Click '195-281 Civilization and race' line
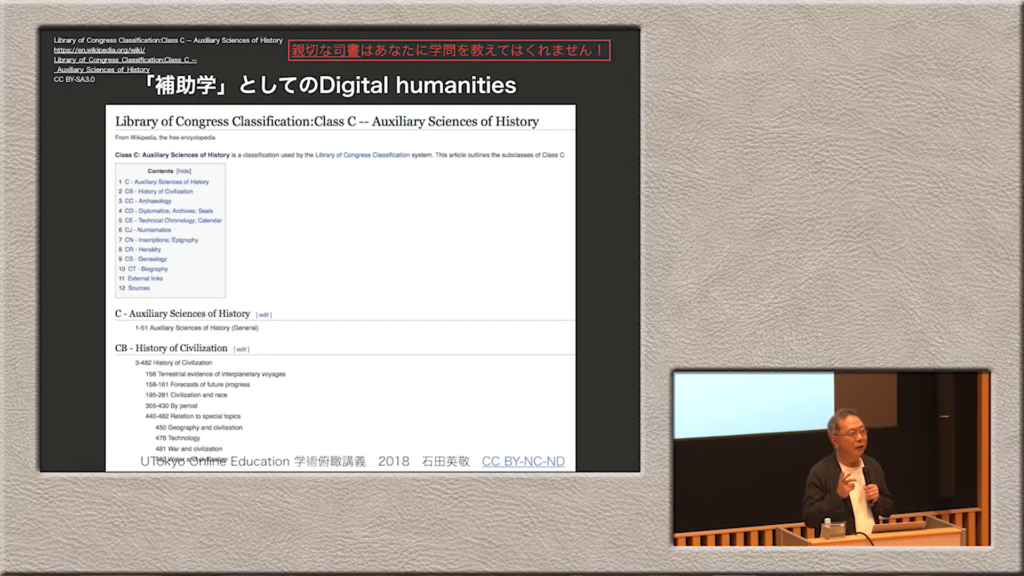 pos(186,395)
